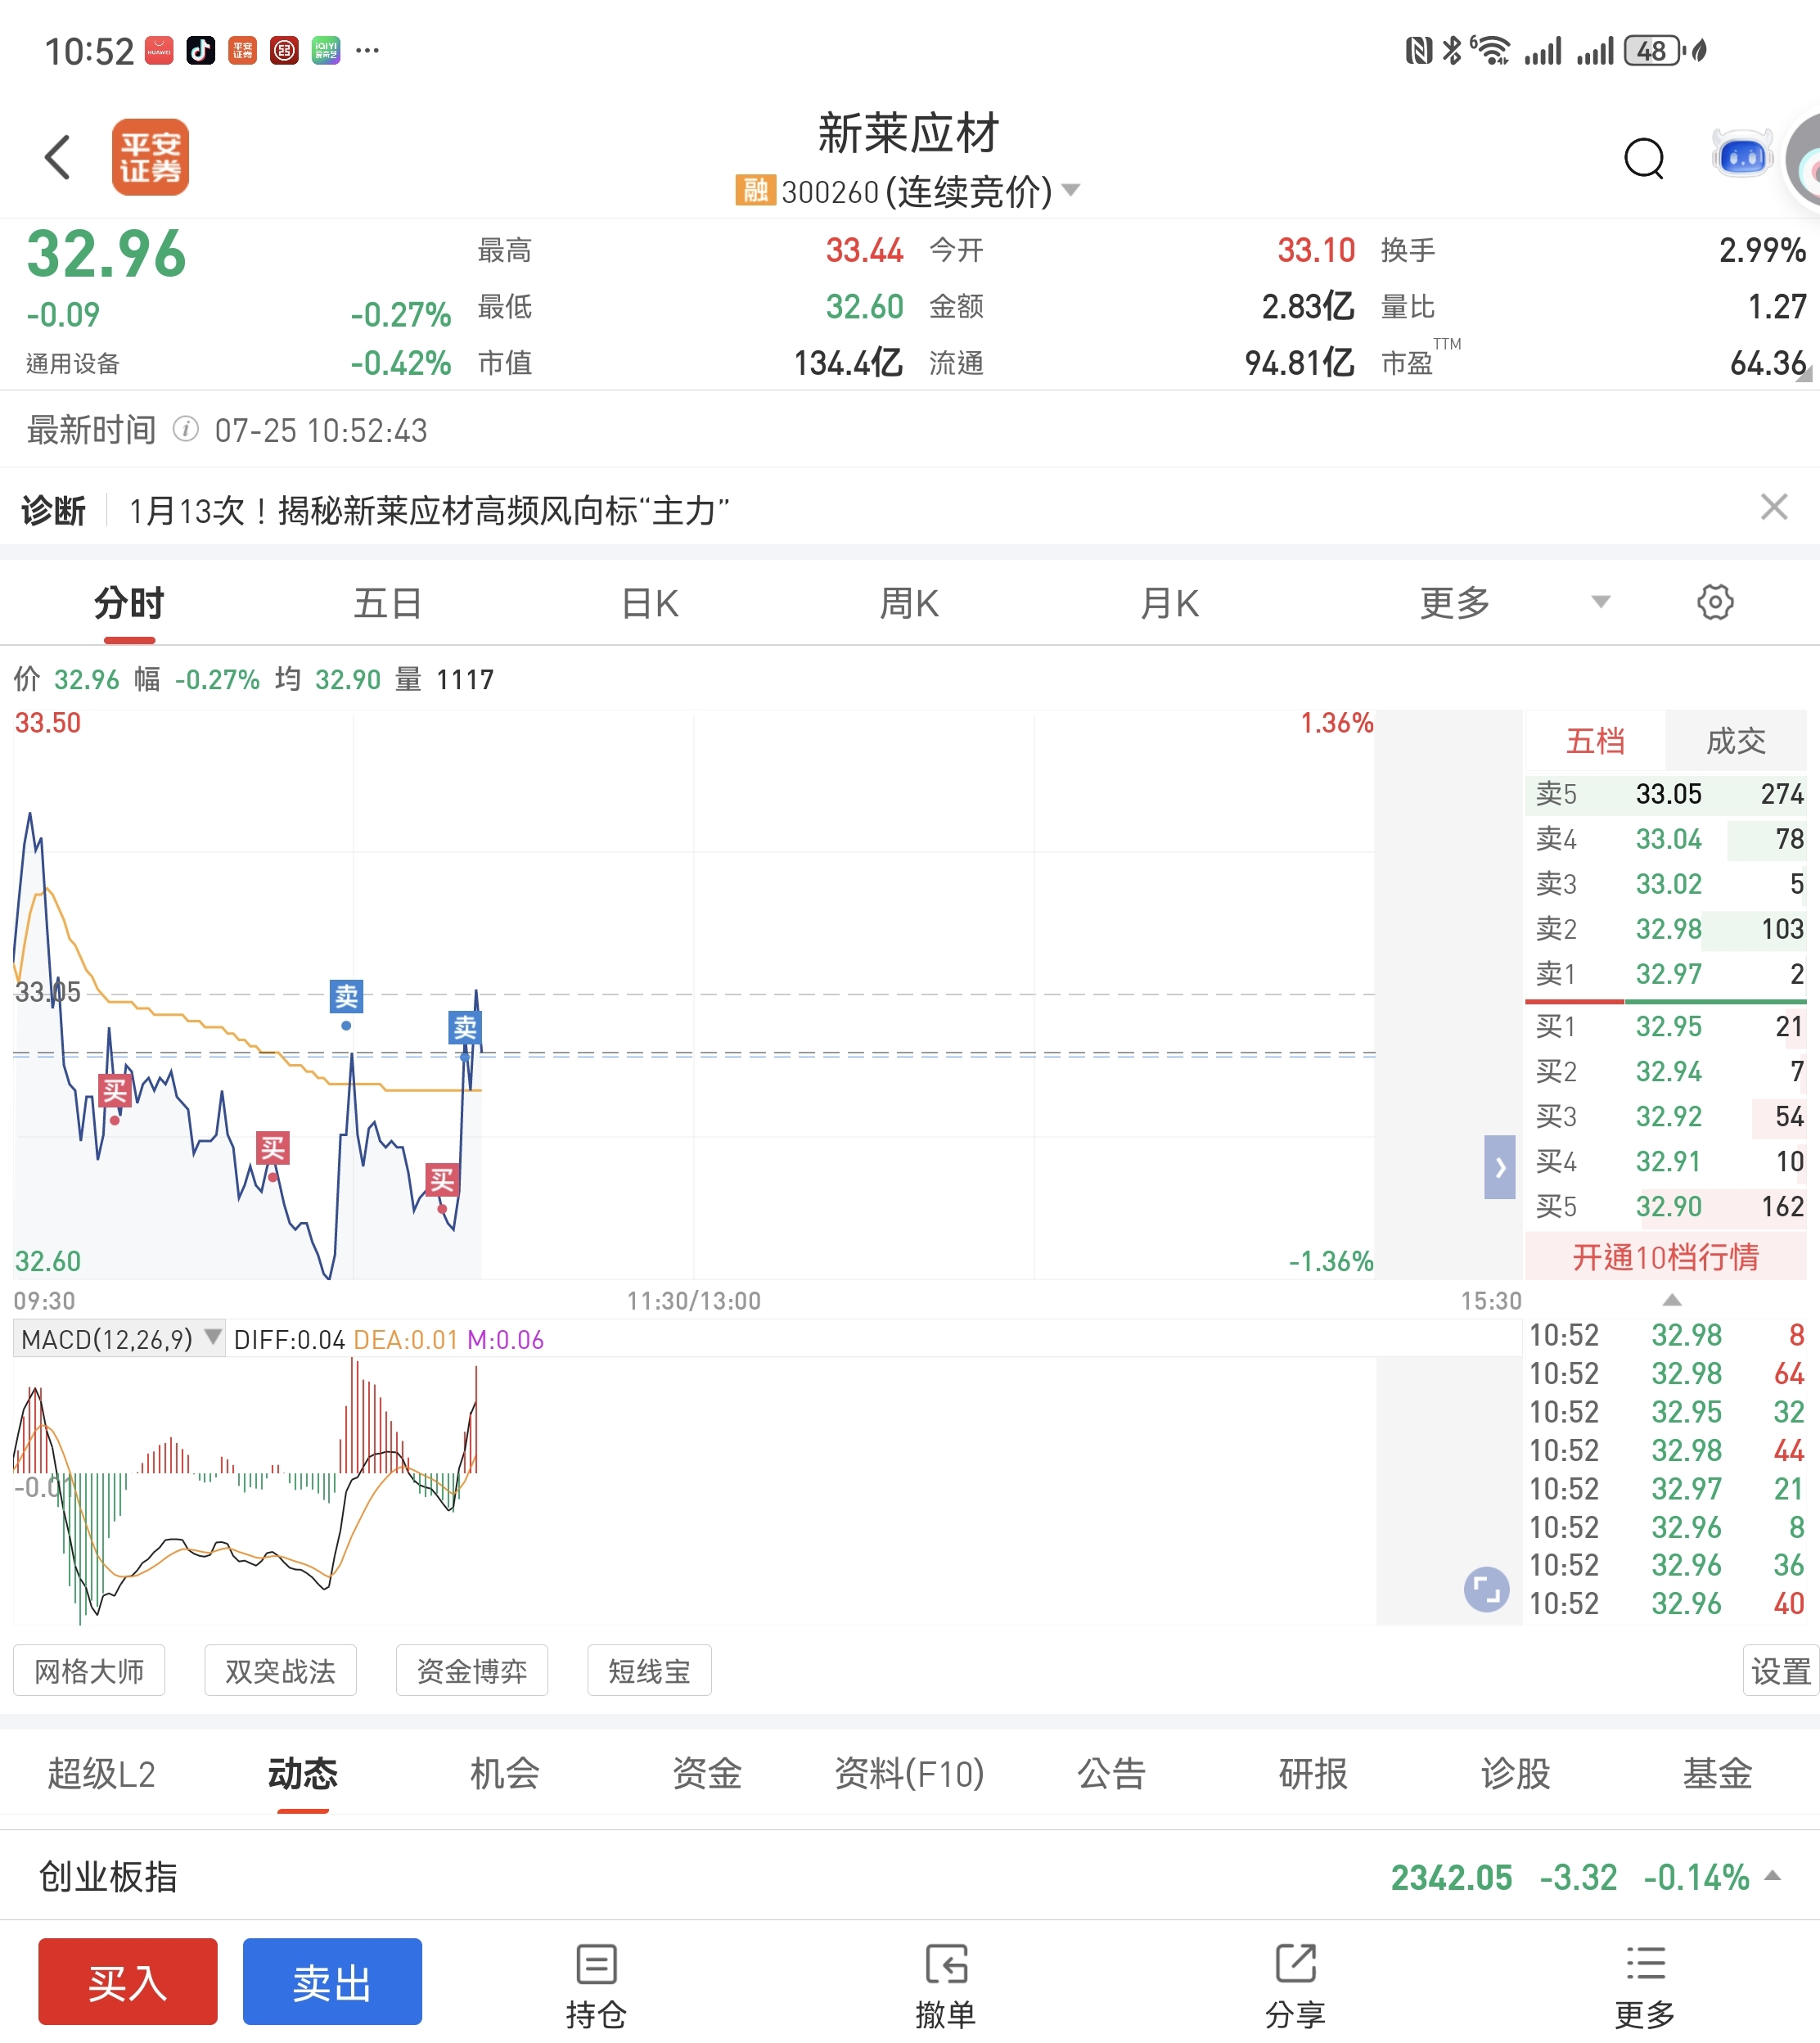
Task: Open MACD(12,26,9) indicator dropdown
Action: pos(118,1339)
